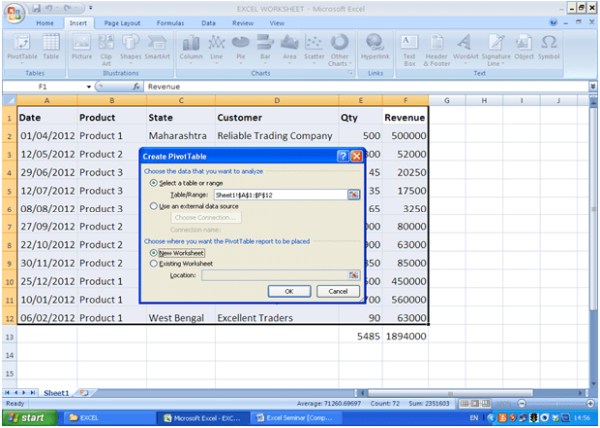Click the help question mark in the dialog
This screenshot has height=428, width=600.
(343, 157)
